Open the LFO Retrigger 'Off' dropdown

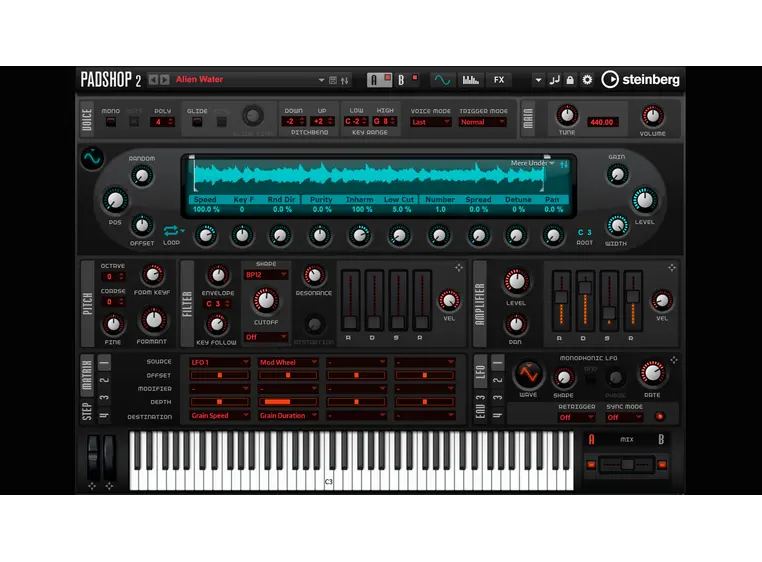[x=576, y=417]
